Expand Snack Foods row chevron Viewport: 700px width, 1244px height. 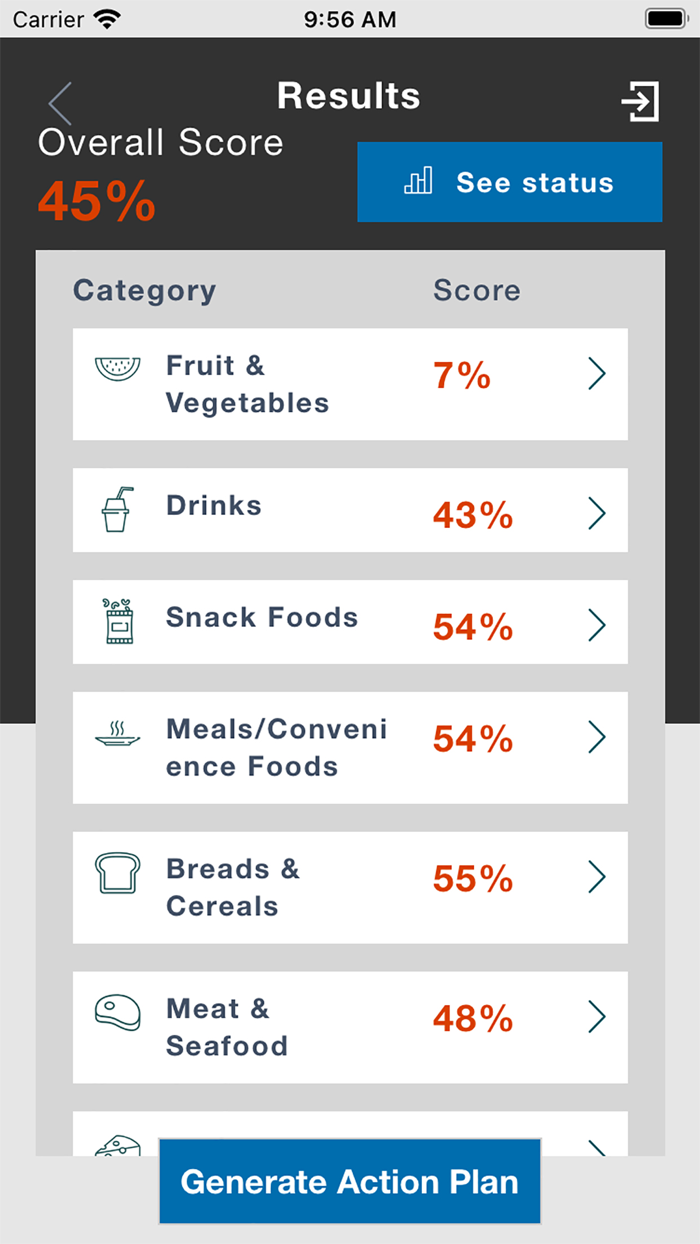tap(597, 625)
